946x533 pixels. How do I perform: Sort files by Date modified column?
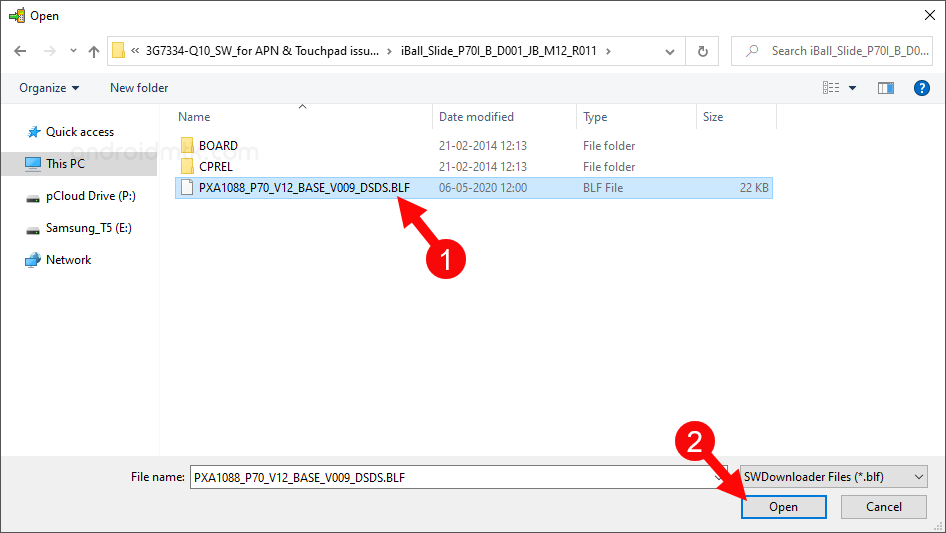click(x=476, y=117)
